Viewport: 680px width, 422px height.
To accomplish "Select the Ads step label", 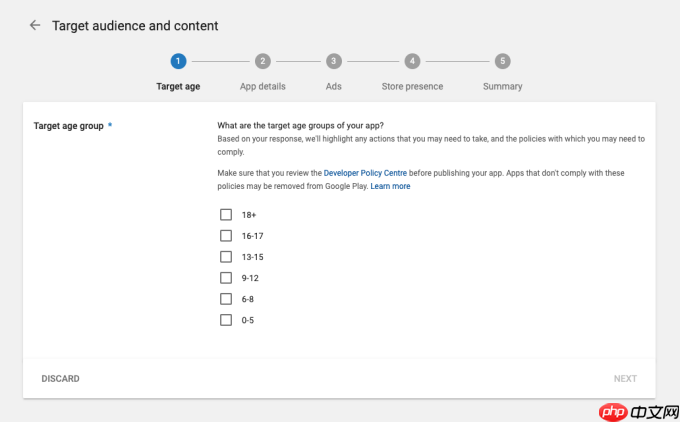I will coord(333,87).
